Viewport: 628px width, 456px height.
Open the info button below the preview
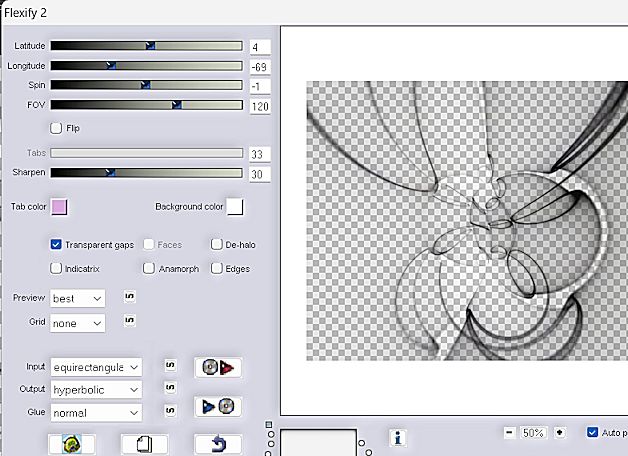click(398, 438)
